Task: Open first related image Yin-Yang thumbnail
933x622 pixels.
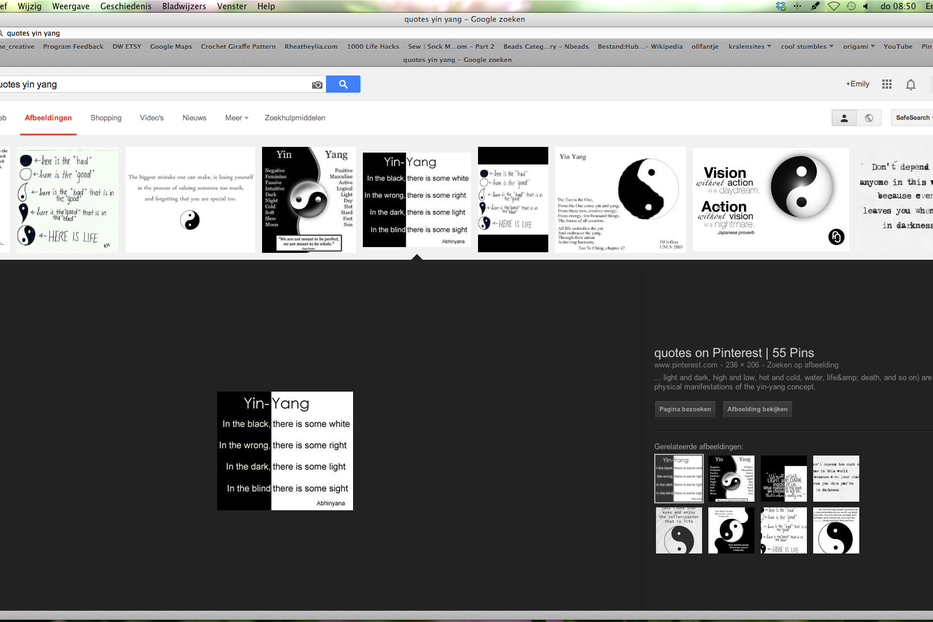Action: point(679,479)
